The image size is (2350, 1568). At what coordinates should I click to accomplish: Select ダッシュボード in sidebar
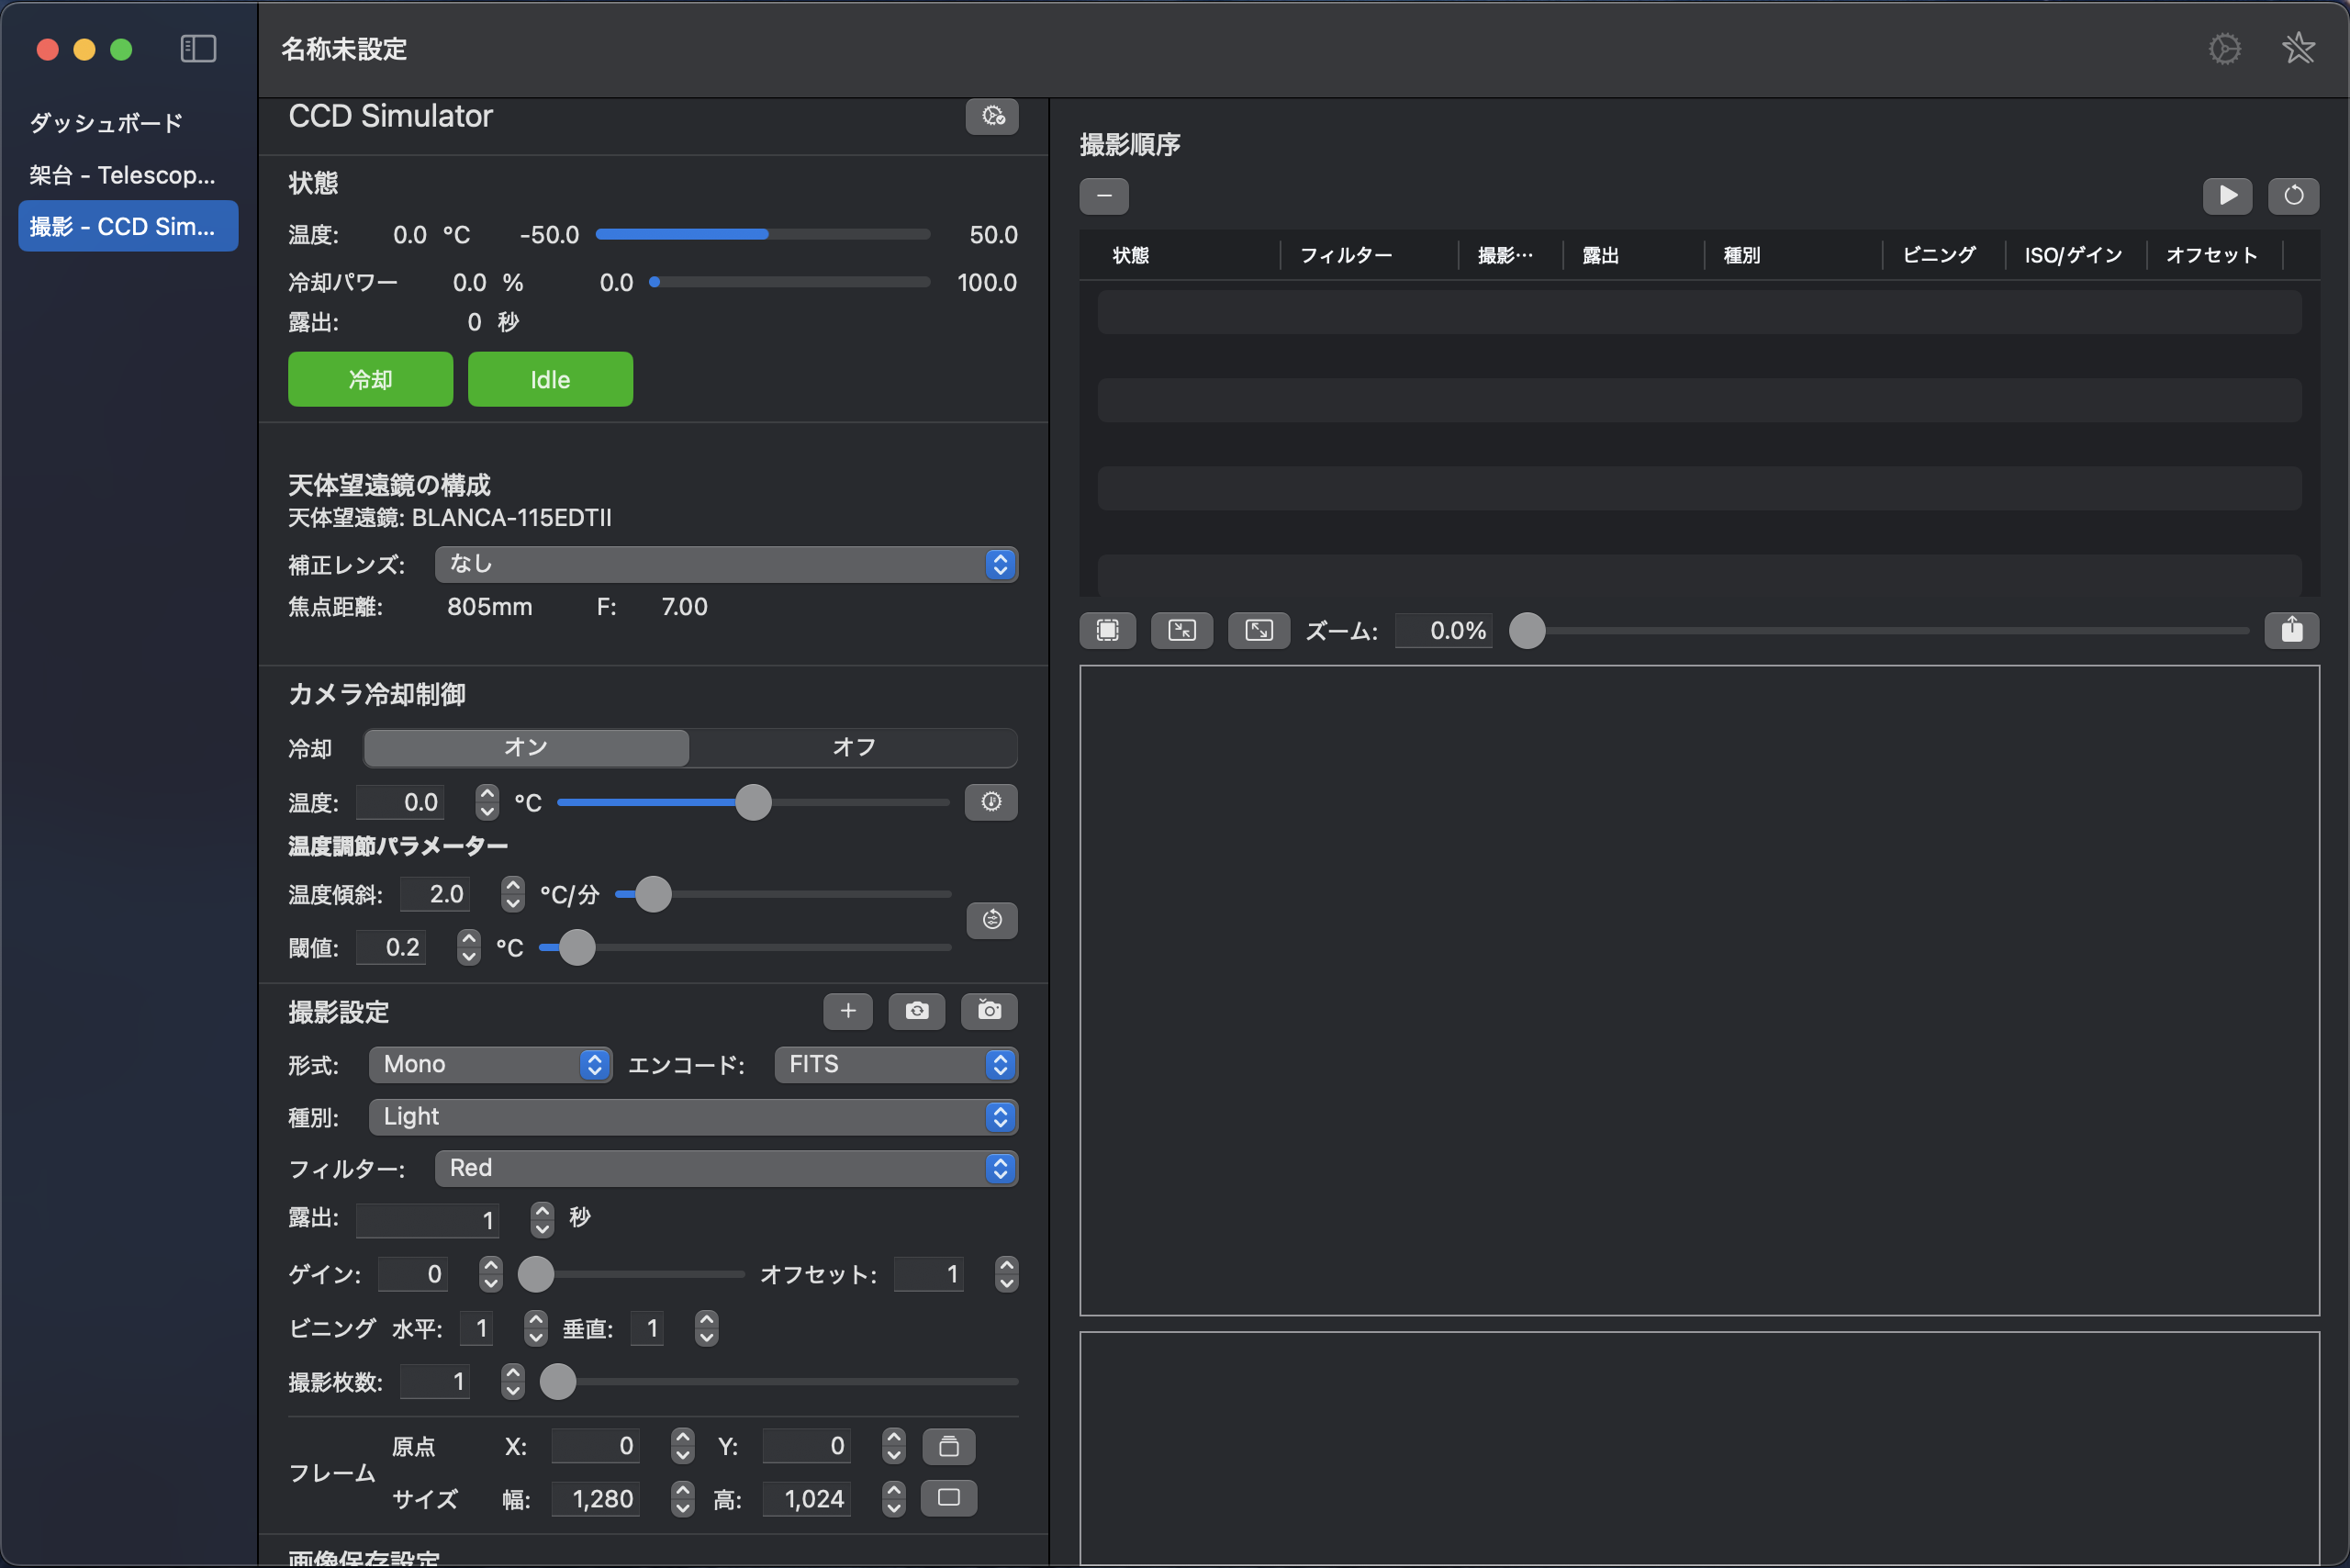click(128, 123)
